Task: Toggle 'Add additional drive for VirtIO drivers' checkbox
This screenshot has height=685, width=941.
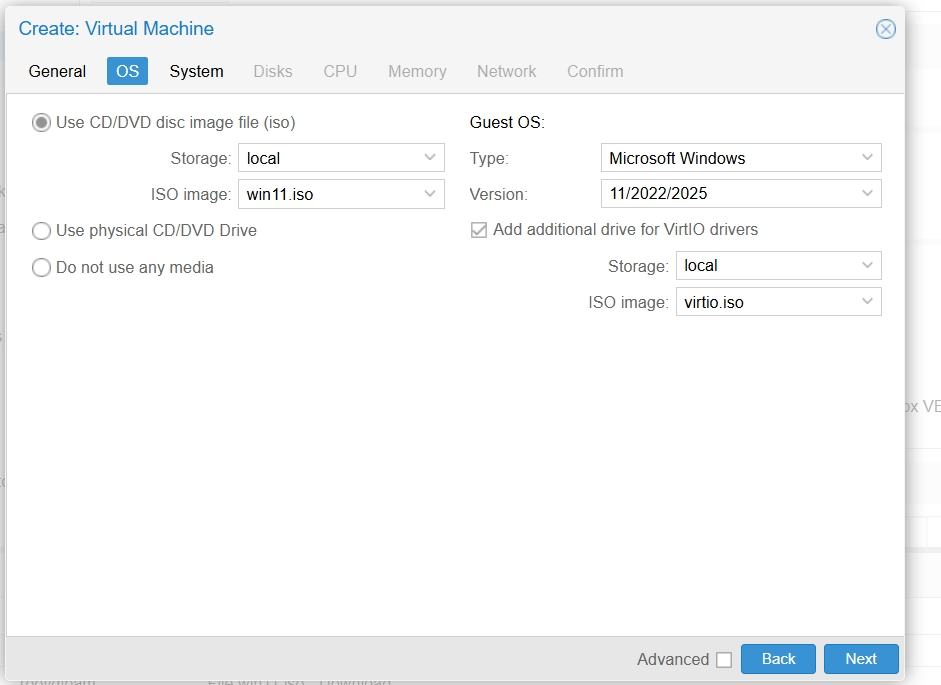Action: (x=479, y=230)
